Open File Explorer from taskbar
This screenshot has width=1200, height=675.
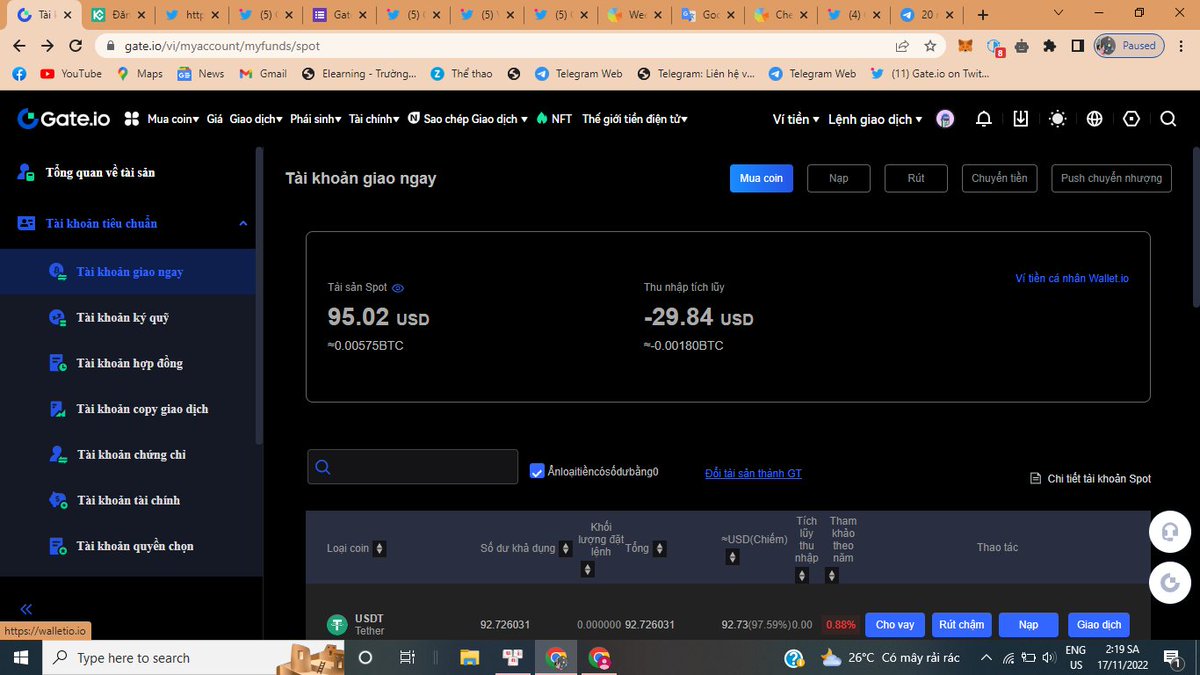tap(470, 658)
